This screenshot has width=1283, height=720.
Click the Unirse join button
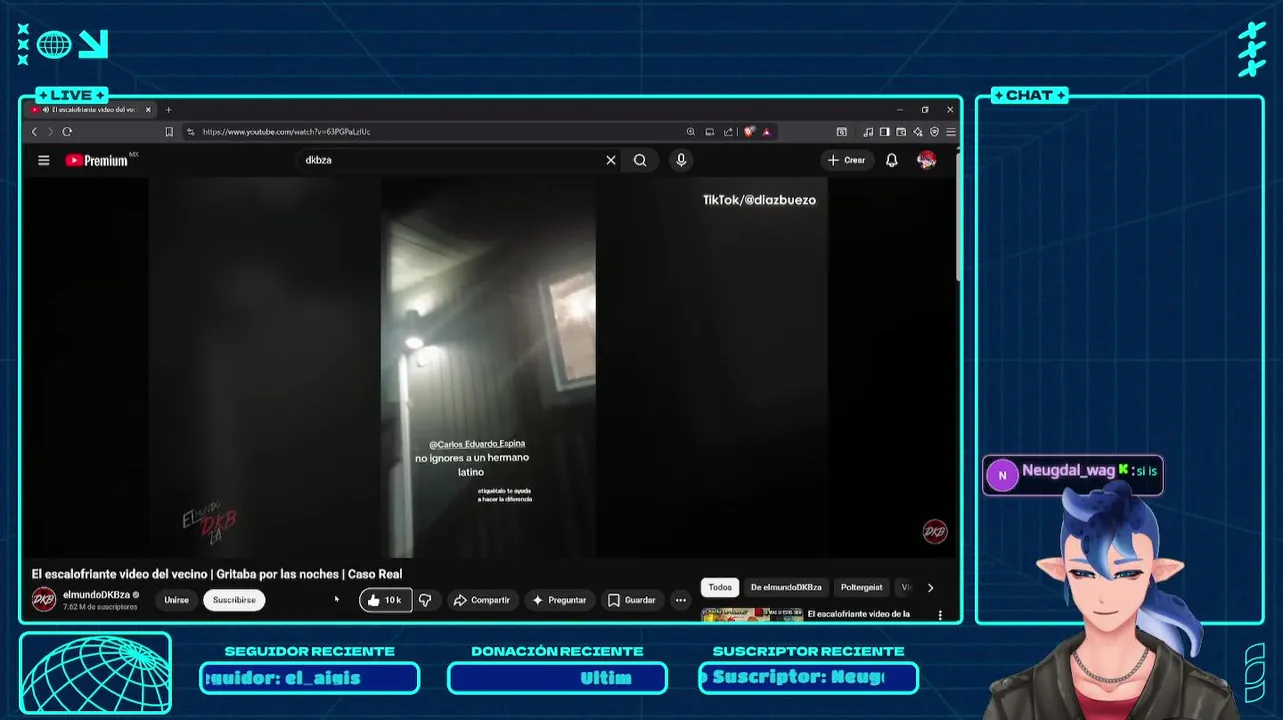pos(176,600)
